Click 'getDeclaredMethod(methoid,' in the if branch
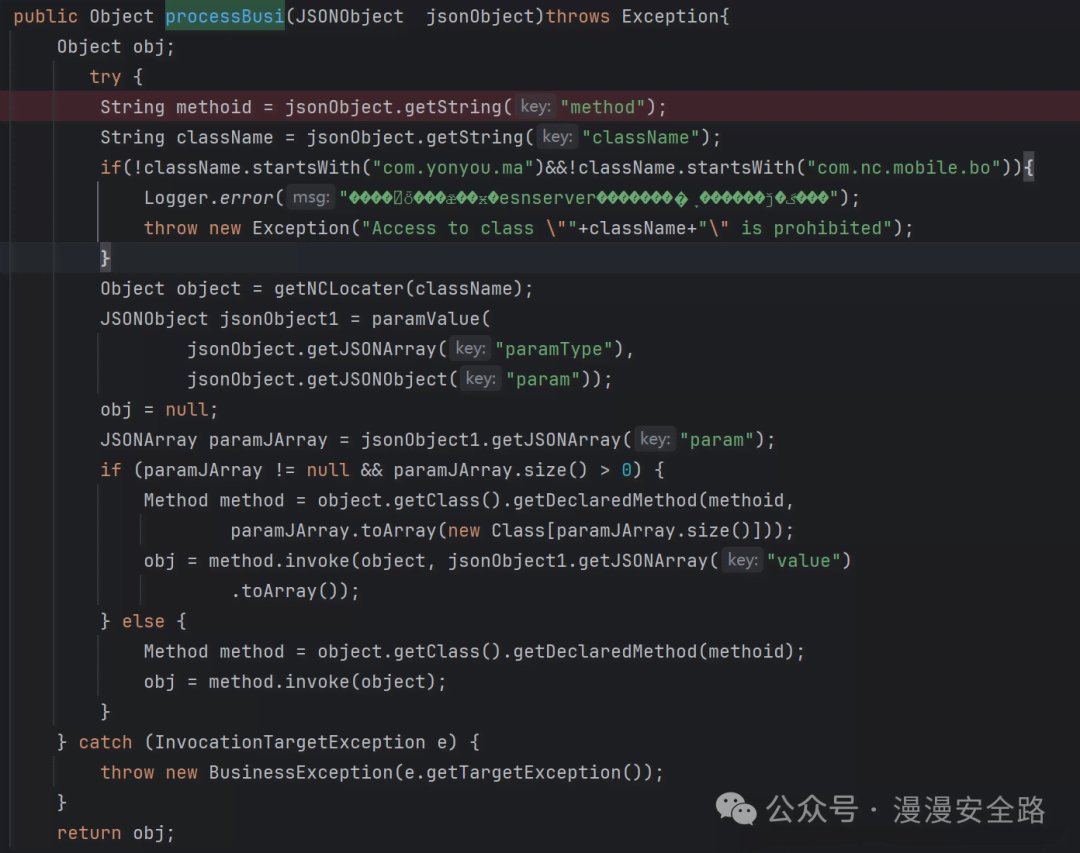1080x853 pixels. click(x=654, y=502)
